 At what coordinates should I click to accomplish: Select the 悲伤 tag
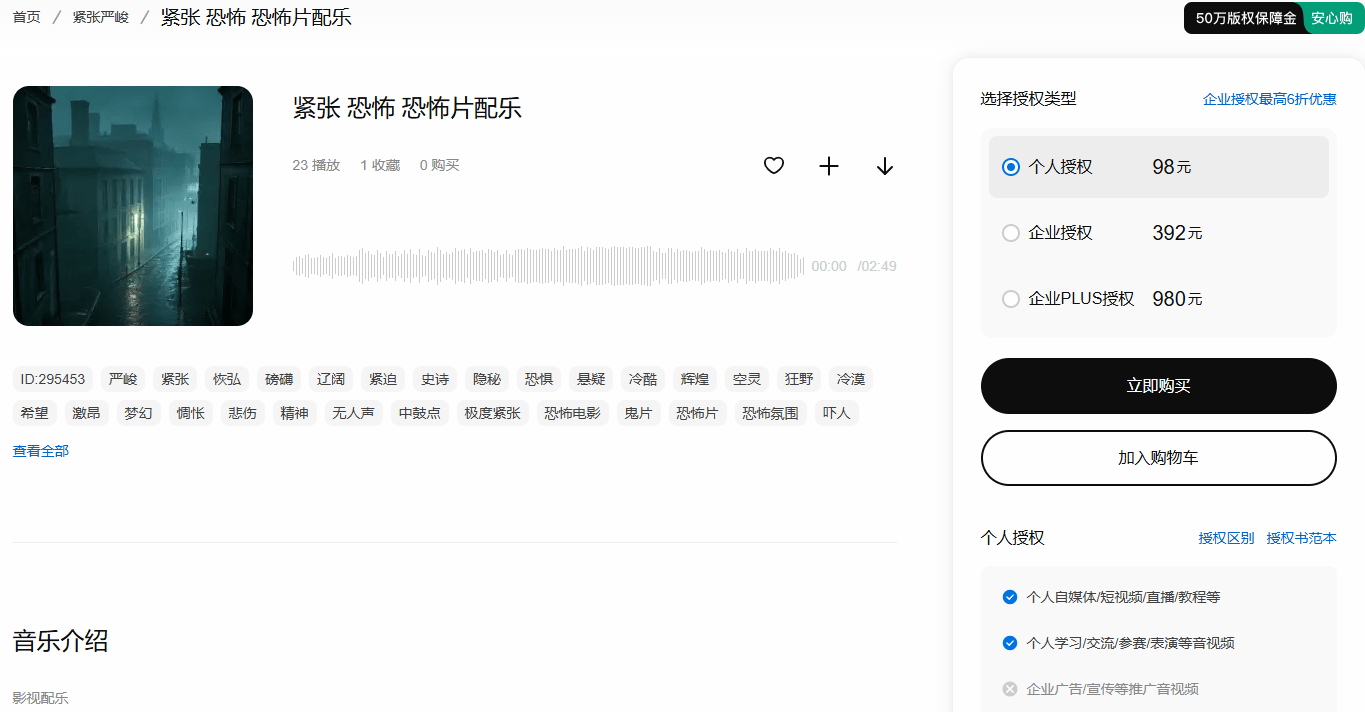[243, 413]
